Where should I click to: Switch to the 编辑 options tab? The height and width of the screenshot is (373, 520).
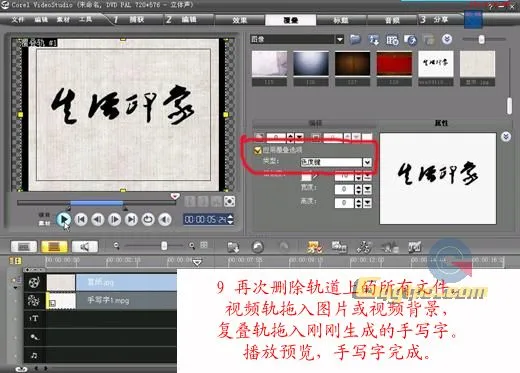coord(315,123)
